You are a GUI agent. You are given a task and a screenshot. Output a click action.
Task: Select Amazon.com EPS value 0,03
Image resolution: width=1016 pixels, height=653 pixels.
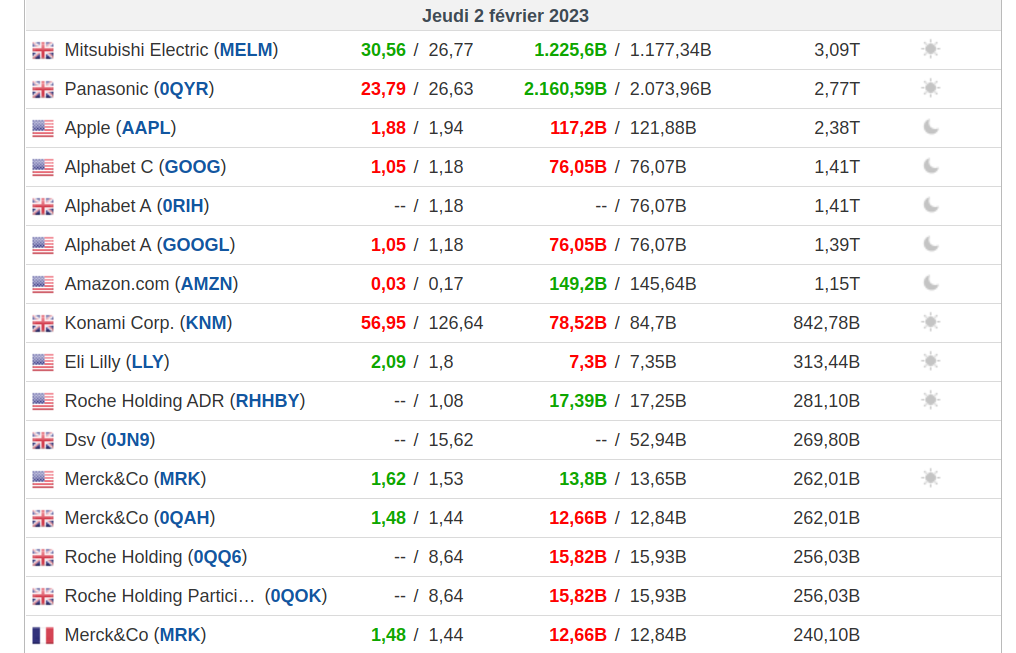pos(388,284)
